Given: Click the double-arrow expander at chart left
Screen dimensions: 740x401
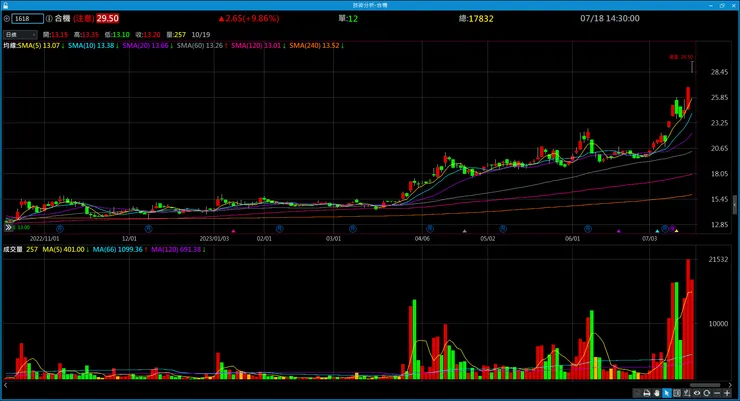Looking at the screenshot, I should [x=8, y=228].
